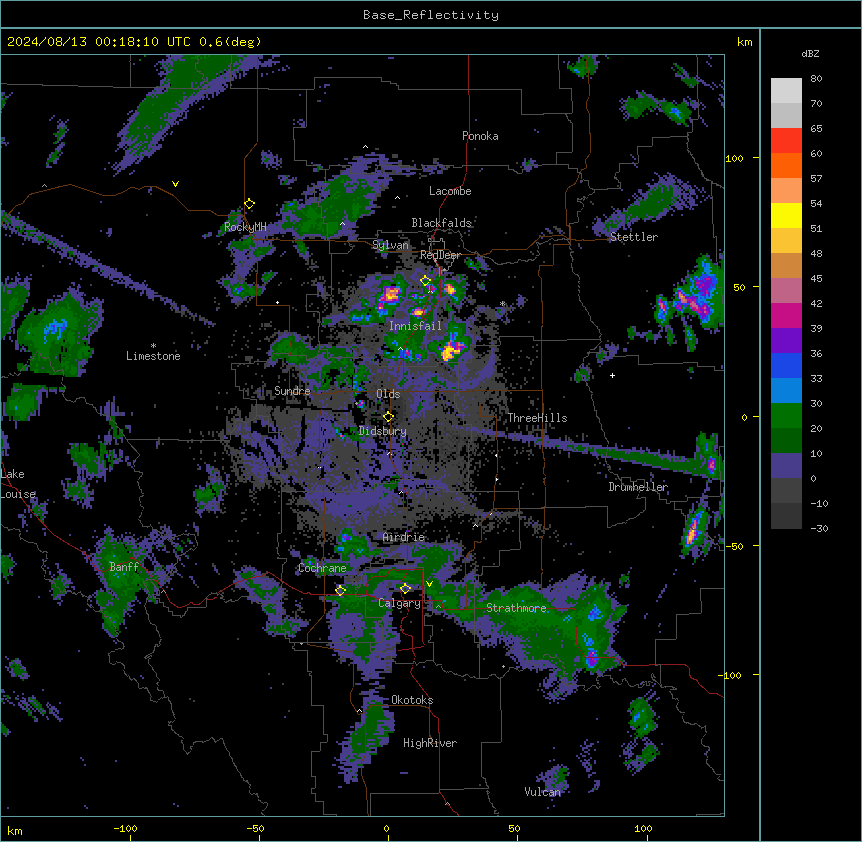The image size is (862, 842).
Task: Click the yellow diamond marker beside RockyMH
Action: pyautogui.click(x=250, y=204)
